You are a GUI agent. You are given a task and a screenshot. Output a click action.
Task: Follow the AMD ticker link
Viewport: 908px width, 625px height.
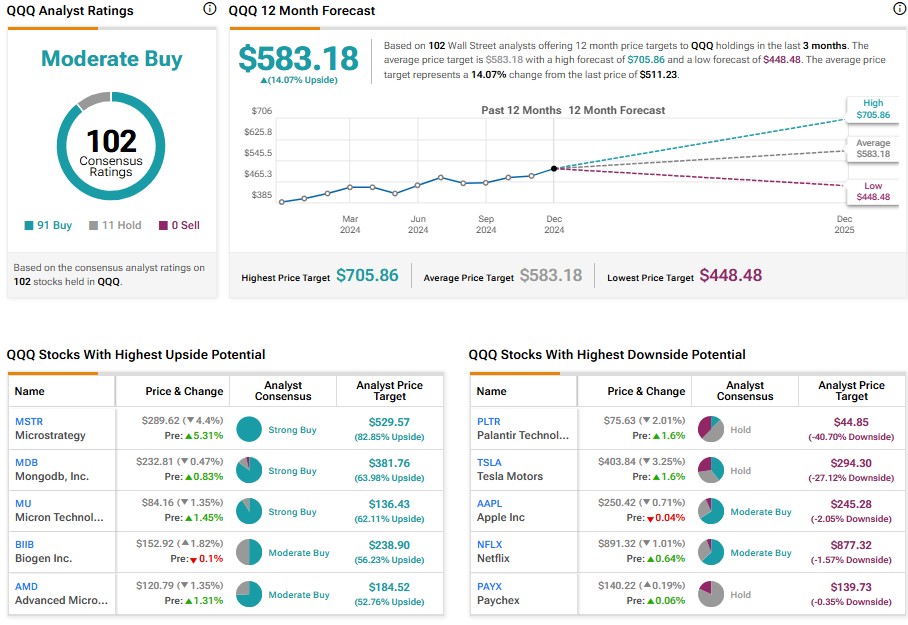(x=27, y=586)
